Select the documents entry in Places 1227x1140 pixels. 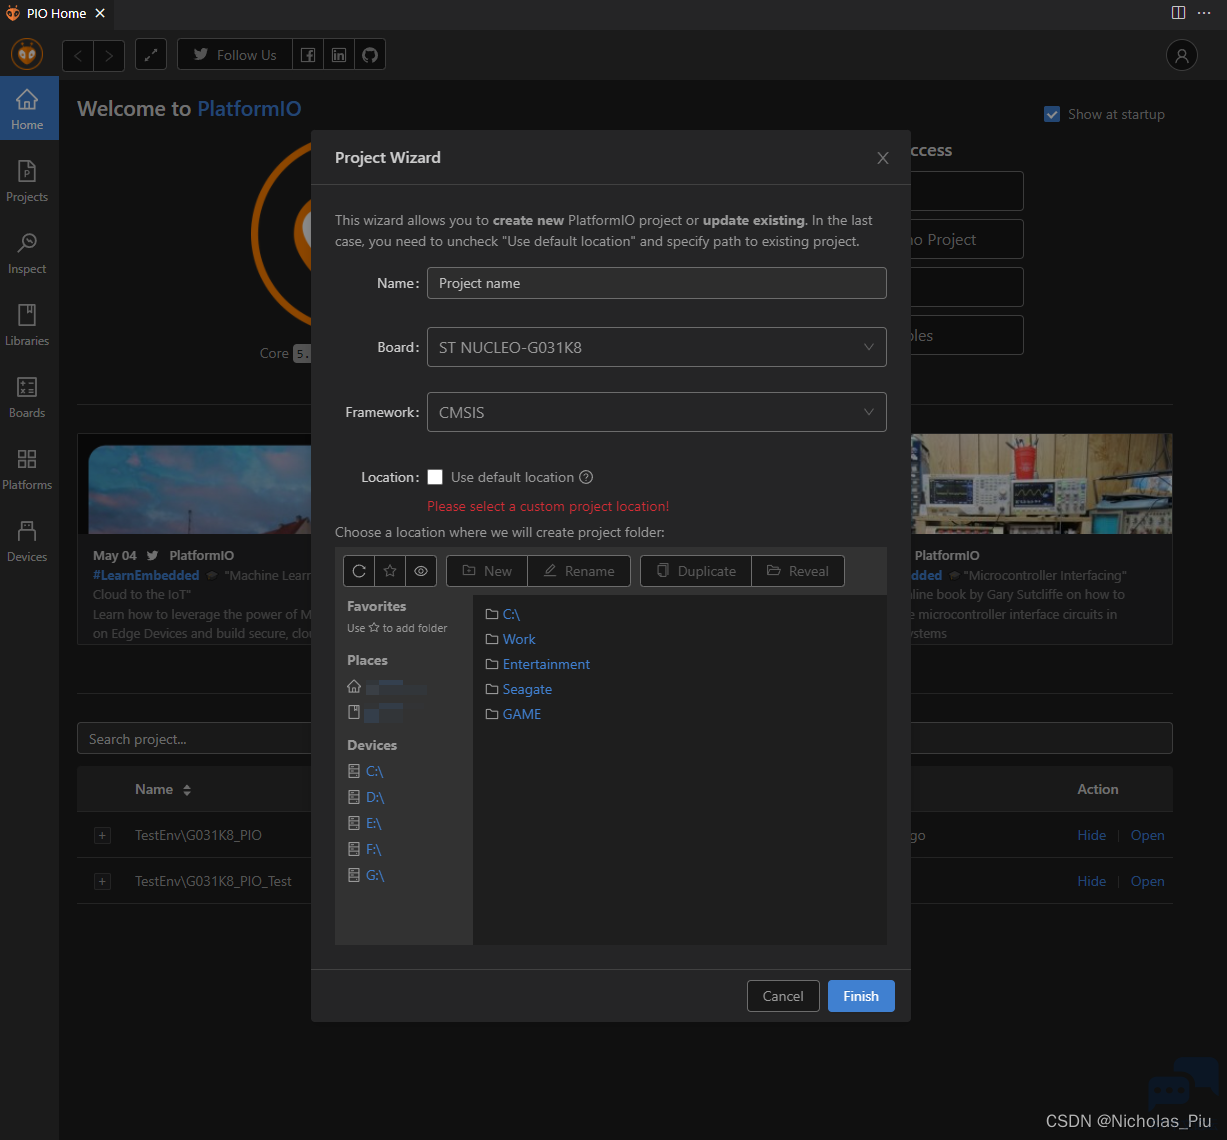(x=375, y=713)
